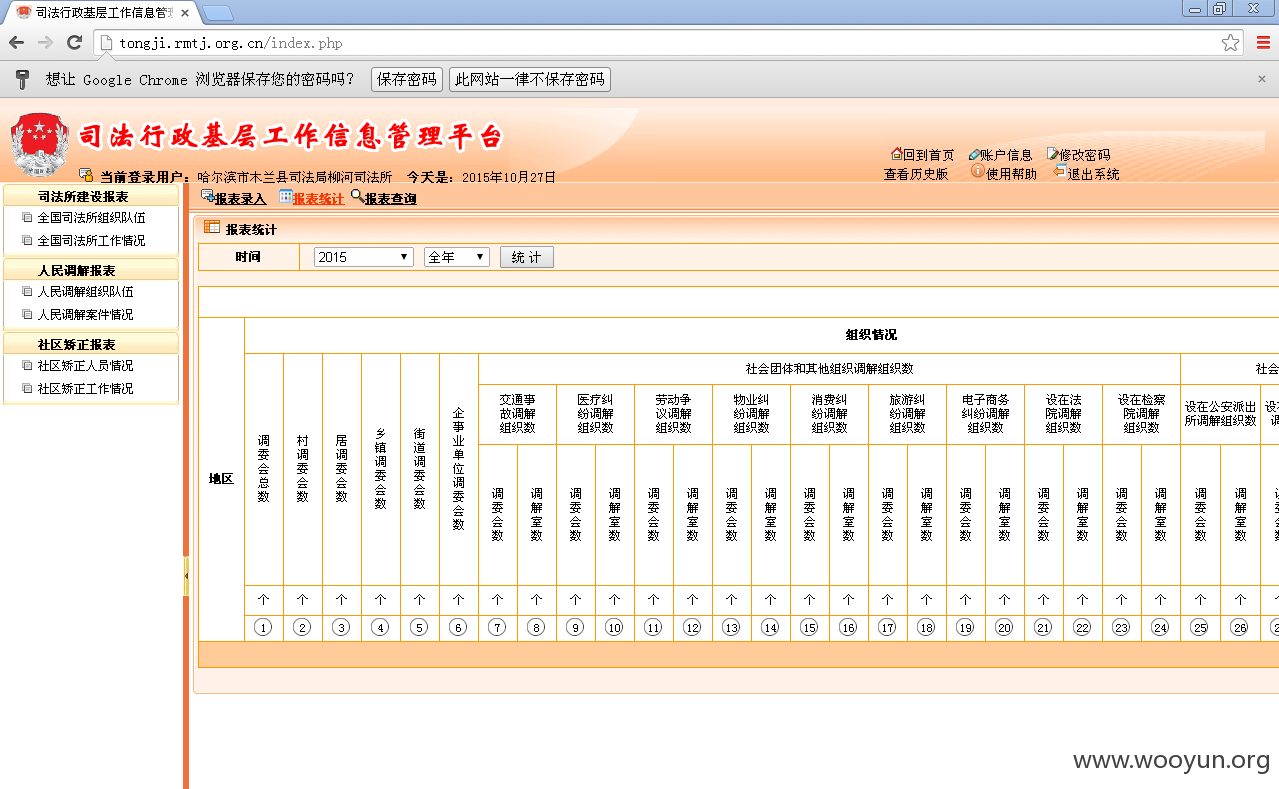The height and width of the screenshot is (789, 1279).
Task: Open 社区矫正人员情况 report
Action: click(x=85, y=366)
